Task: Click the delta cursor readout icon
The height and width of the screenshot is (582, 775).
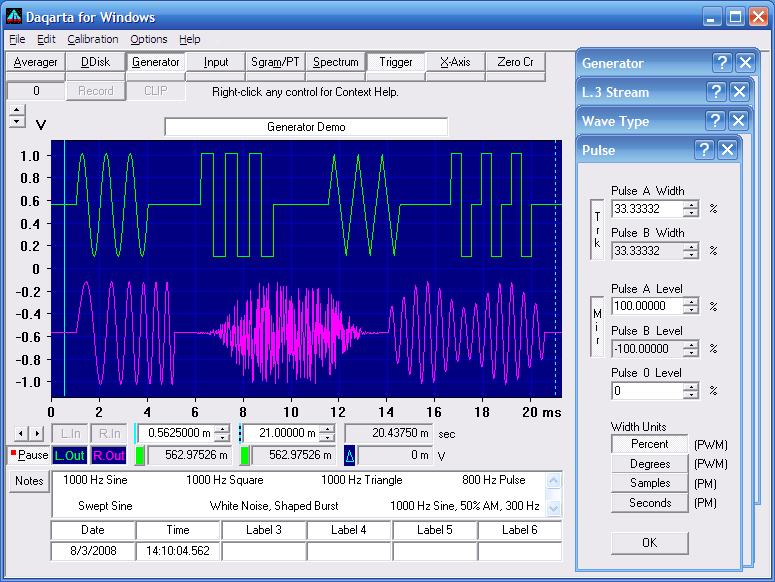Action: [x=350, y=455]
